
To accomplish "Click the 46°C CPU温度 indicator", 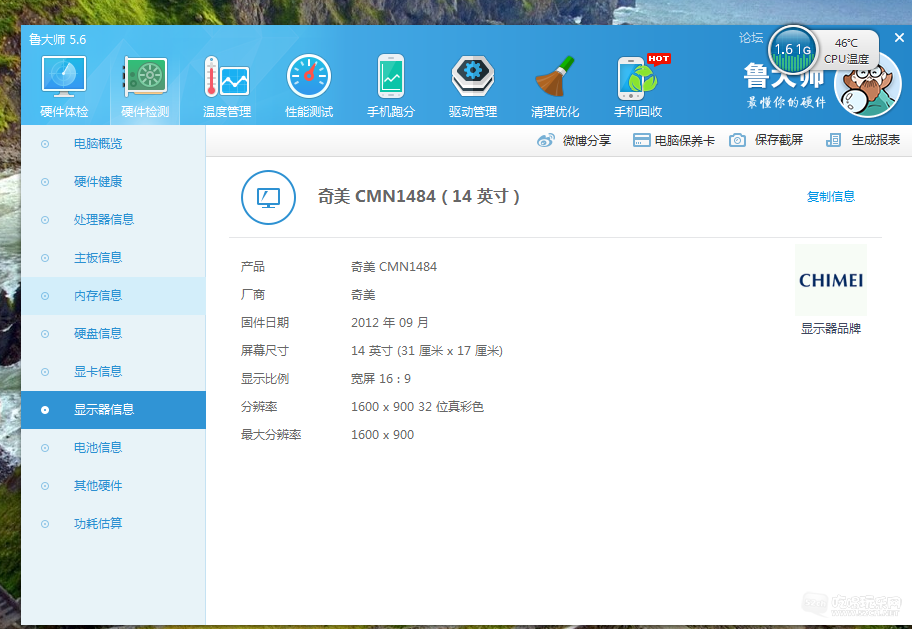I will pyautogui.click(x=847, y=51).
